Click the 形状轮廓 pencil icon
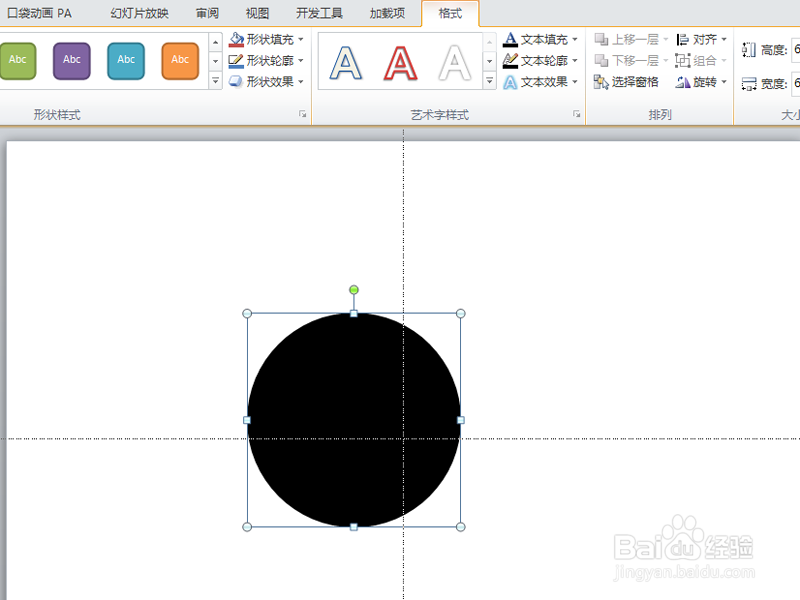800x600 pixels. pos(236,61)
